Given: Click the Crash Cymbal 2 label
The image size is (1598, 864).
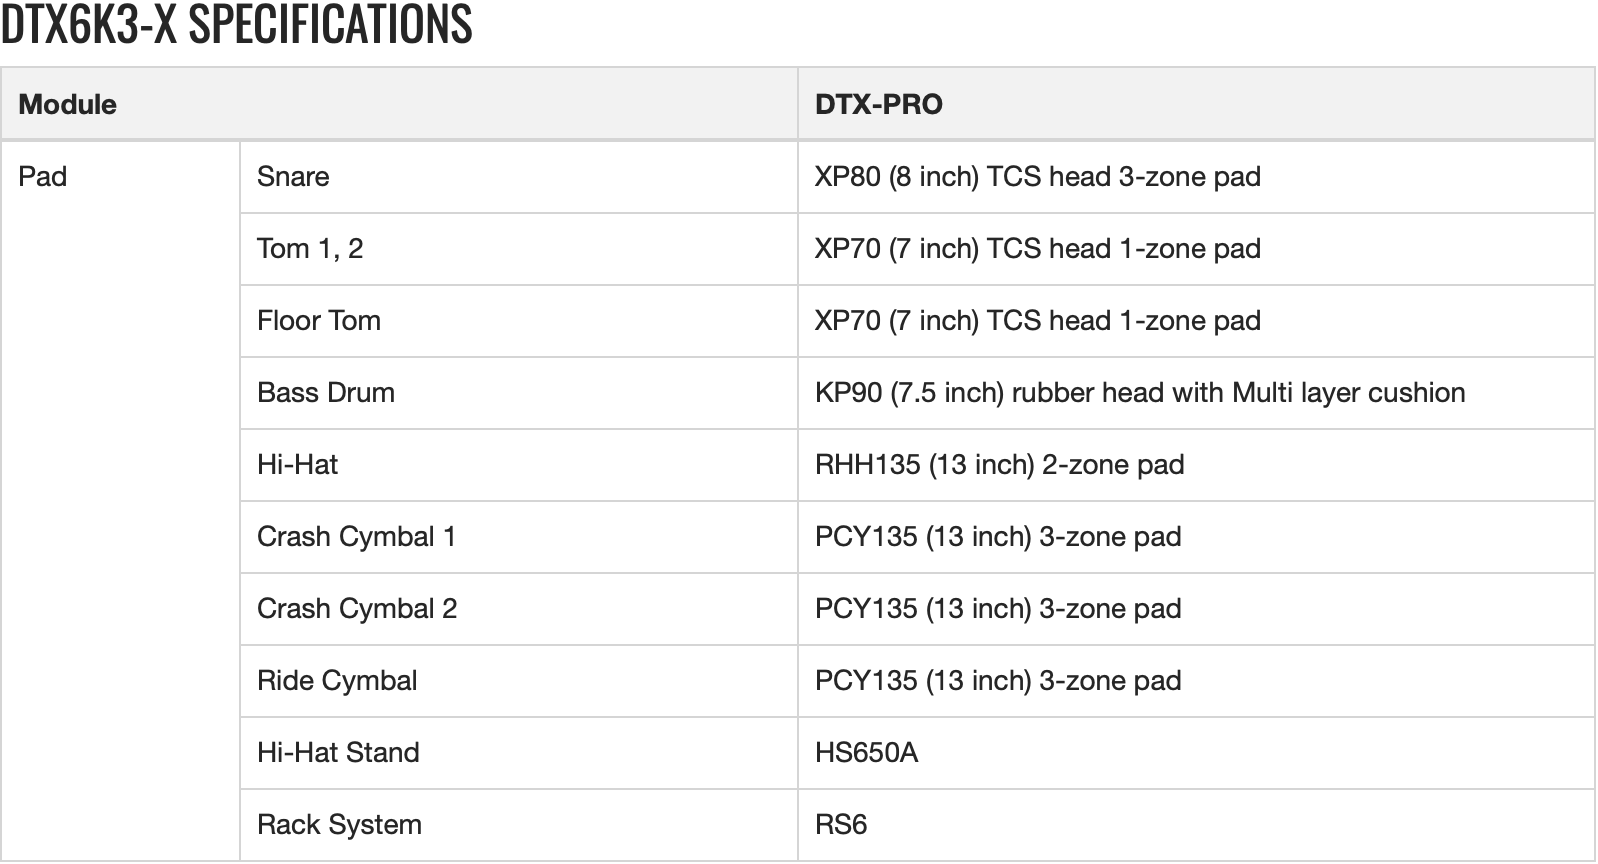Looking at the screenshot, I should [357, 609].
